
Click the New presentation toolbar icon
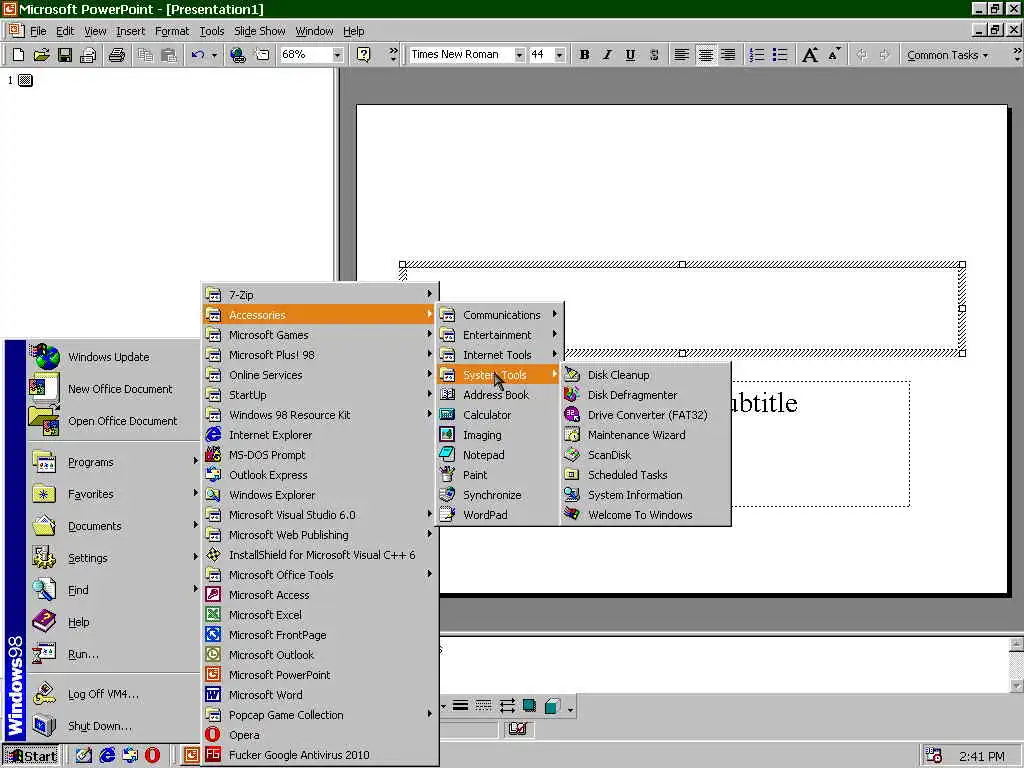(18, 55)
